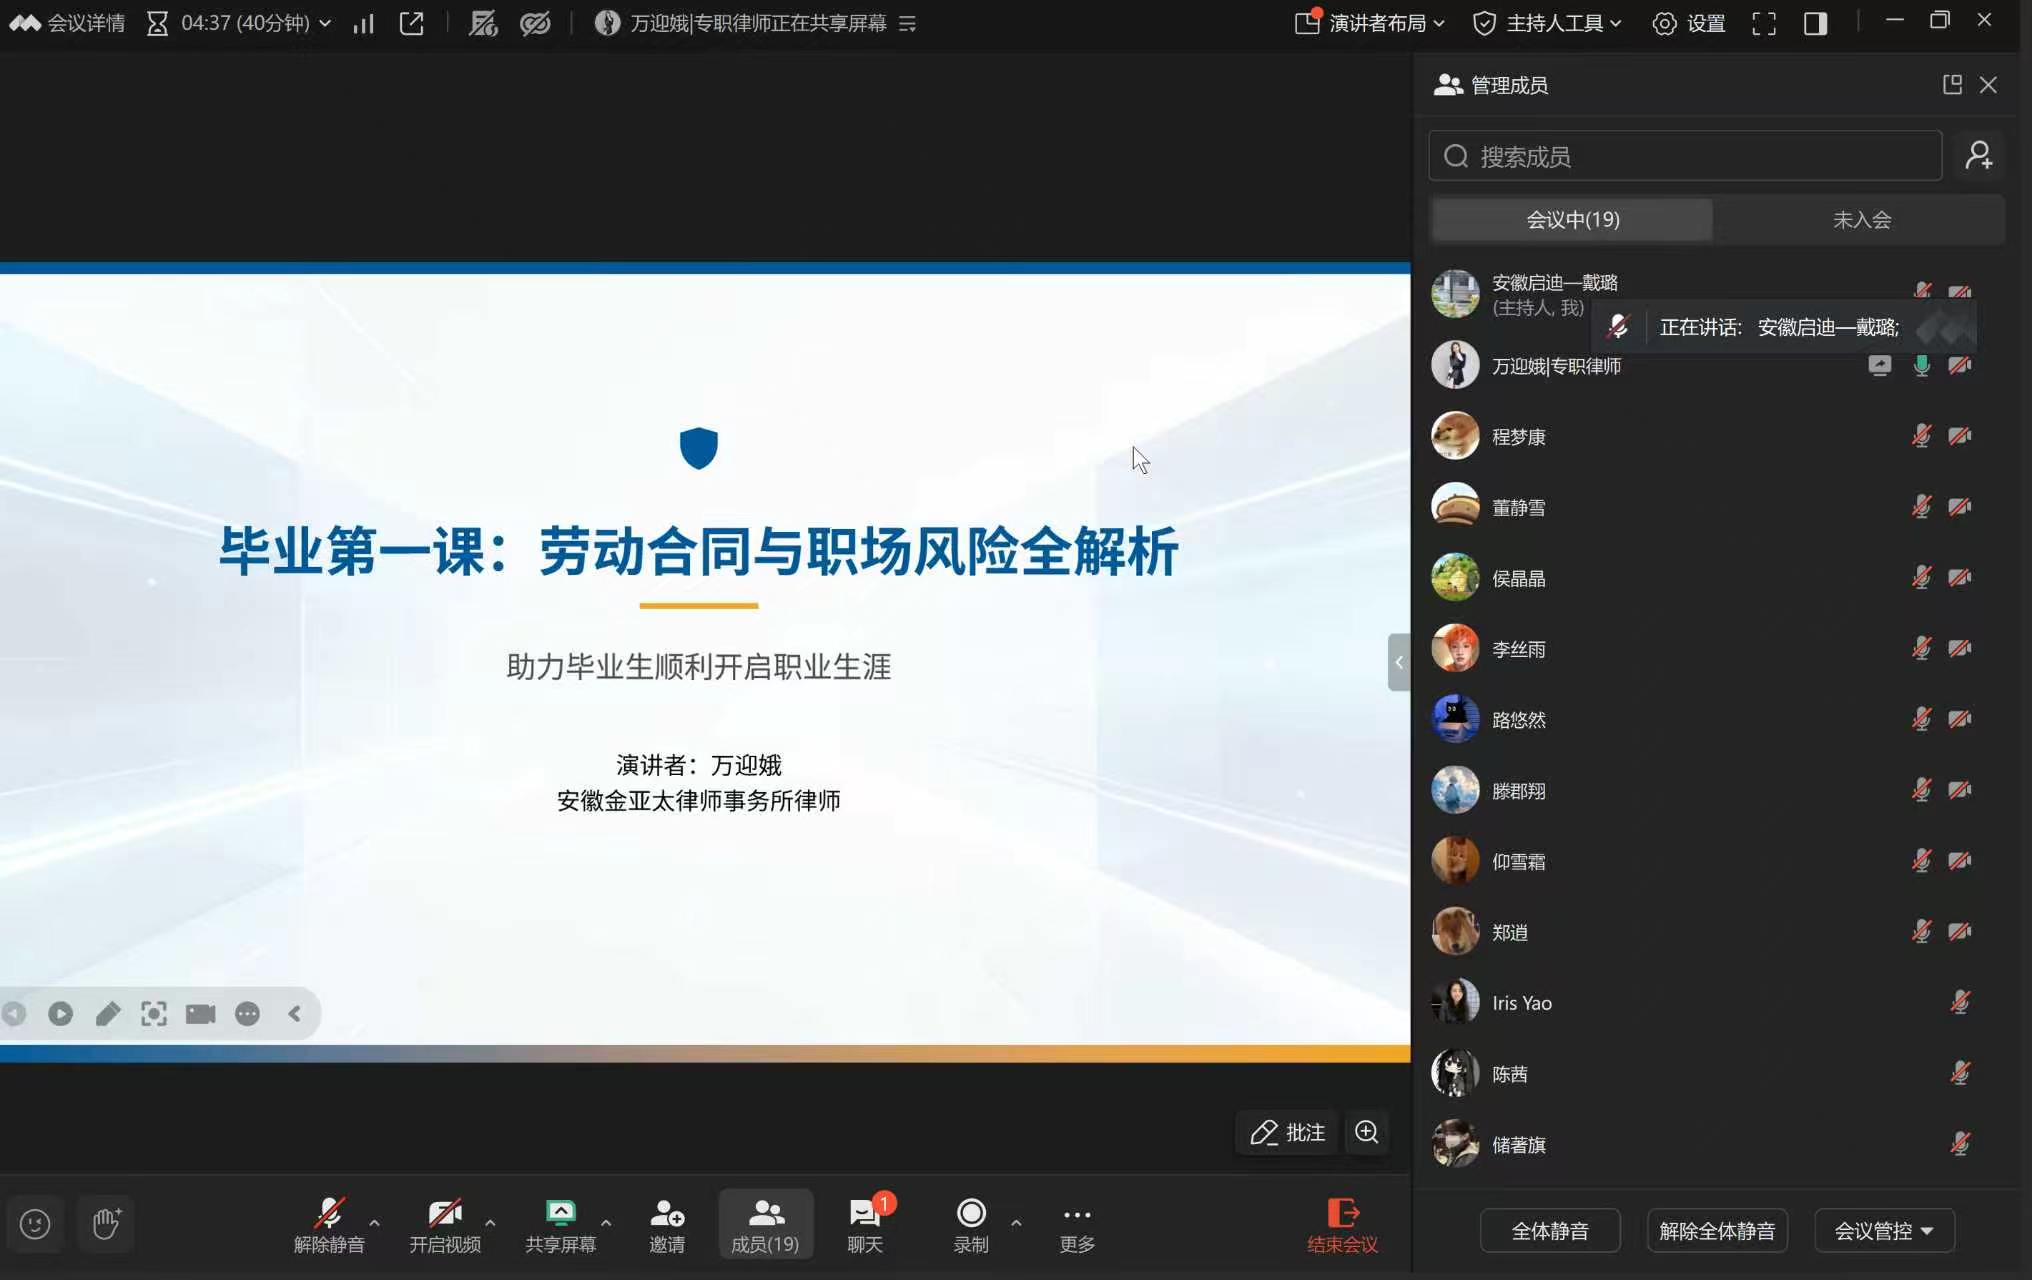Select the 会议中(19) tab
The image size is (2032, 1280).
click(1572, 220)
